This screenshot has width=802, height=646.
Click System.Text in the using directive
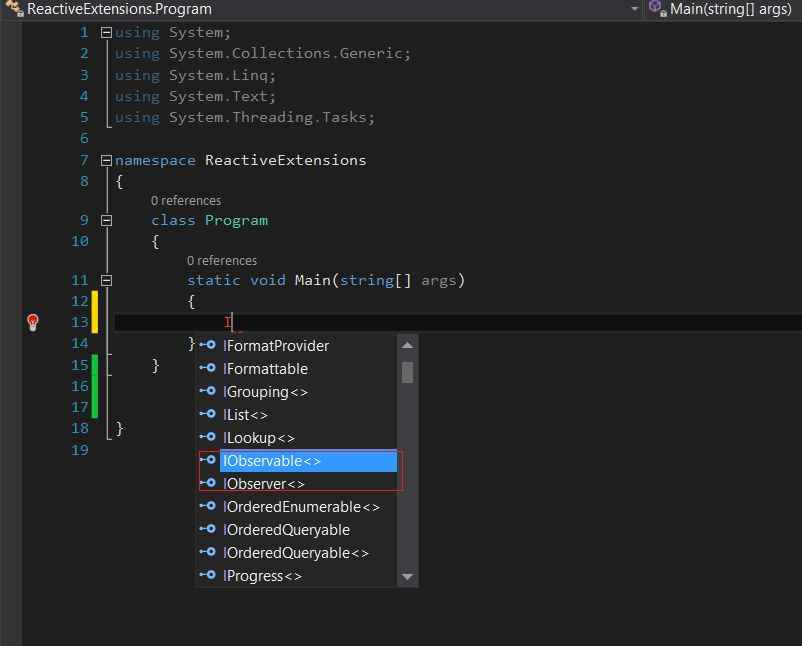coord(218,96)
